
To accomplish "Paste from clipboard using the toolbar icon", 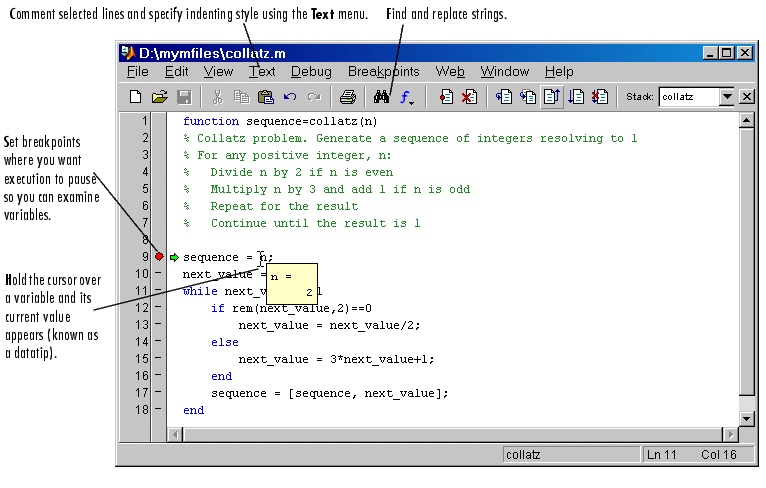I will click(x=265, y=97).
